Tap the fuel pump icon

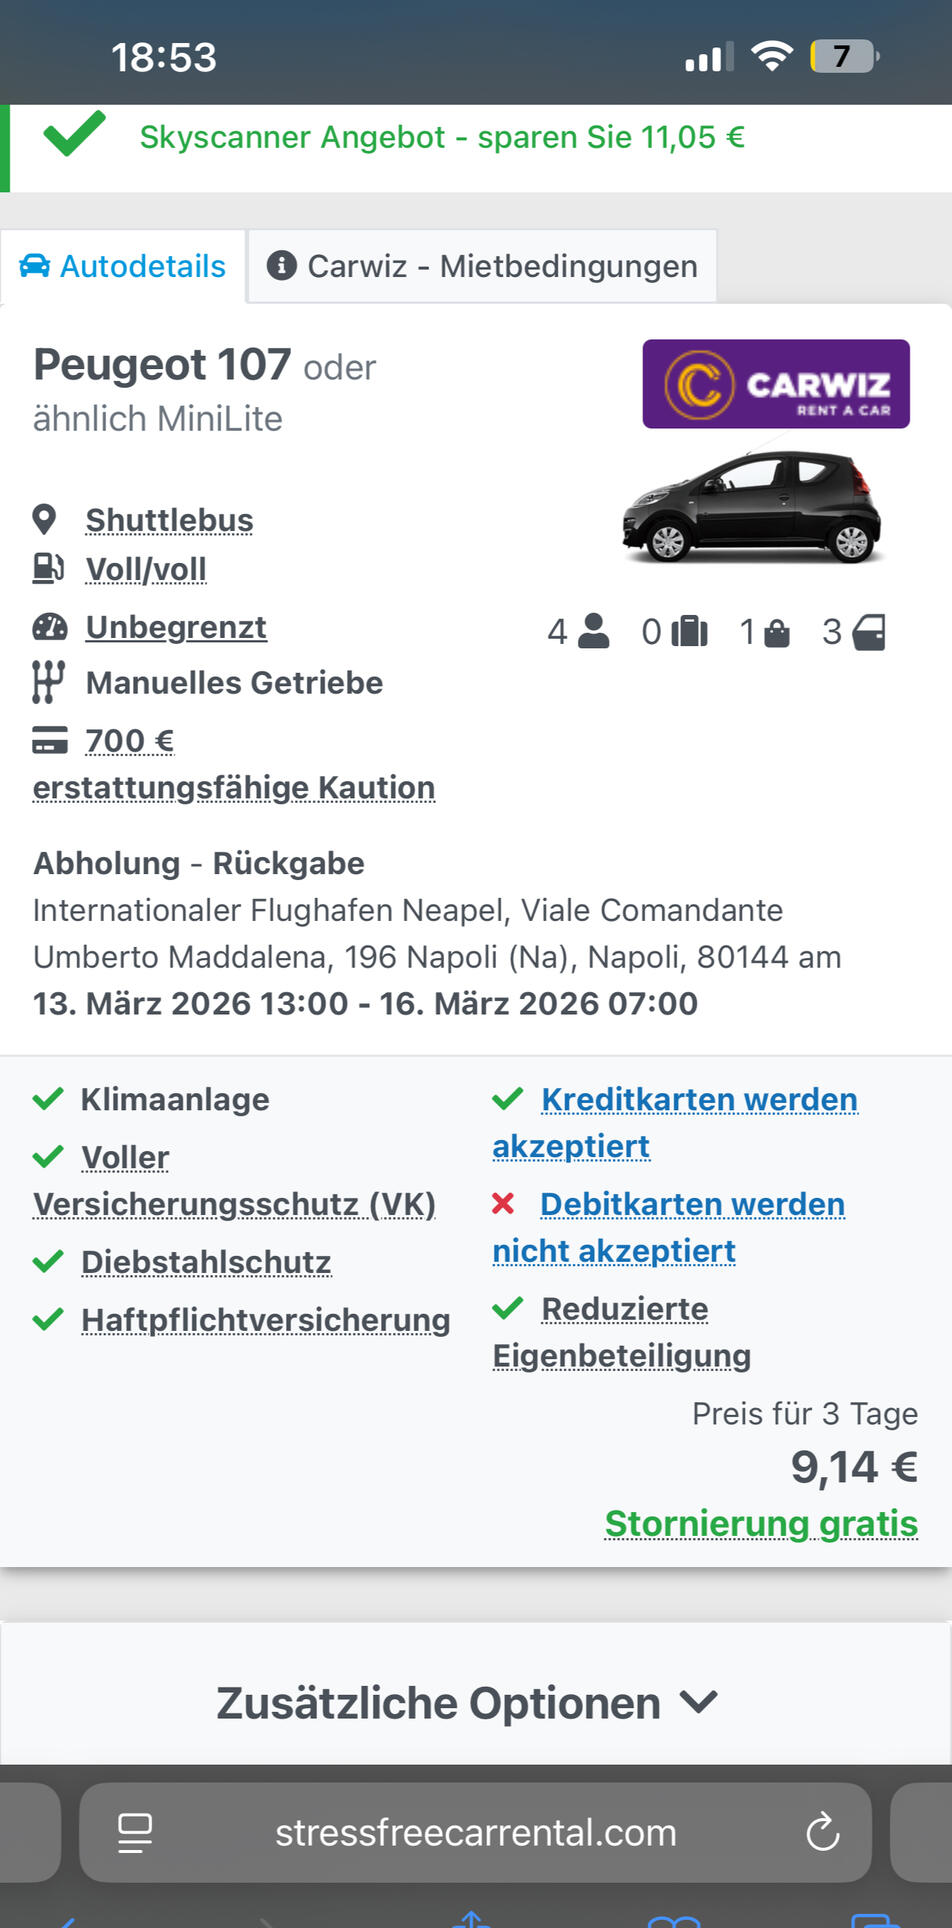click(48, 568)
